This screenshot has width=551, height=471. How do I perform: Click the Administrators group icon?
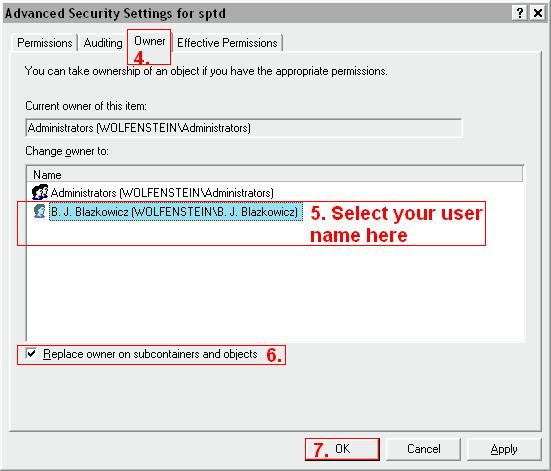(40, 192)
